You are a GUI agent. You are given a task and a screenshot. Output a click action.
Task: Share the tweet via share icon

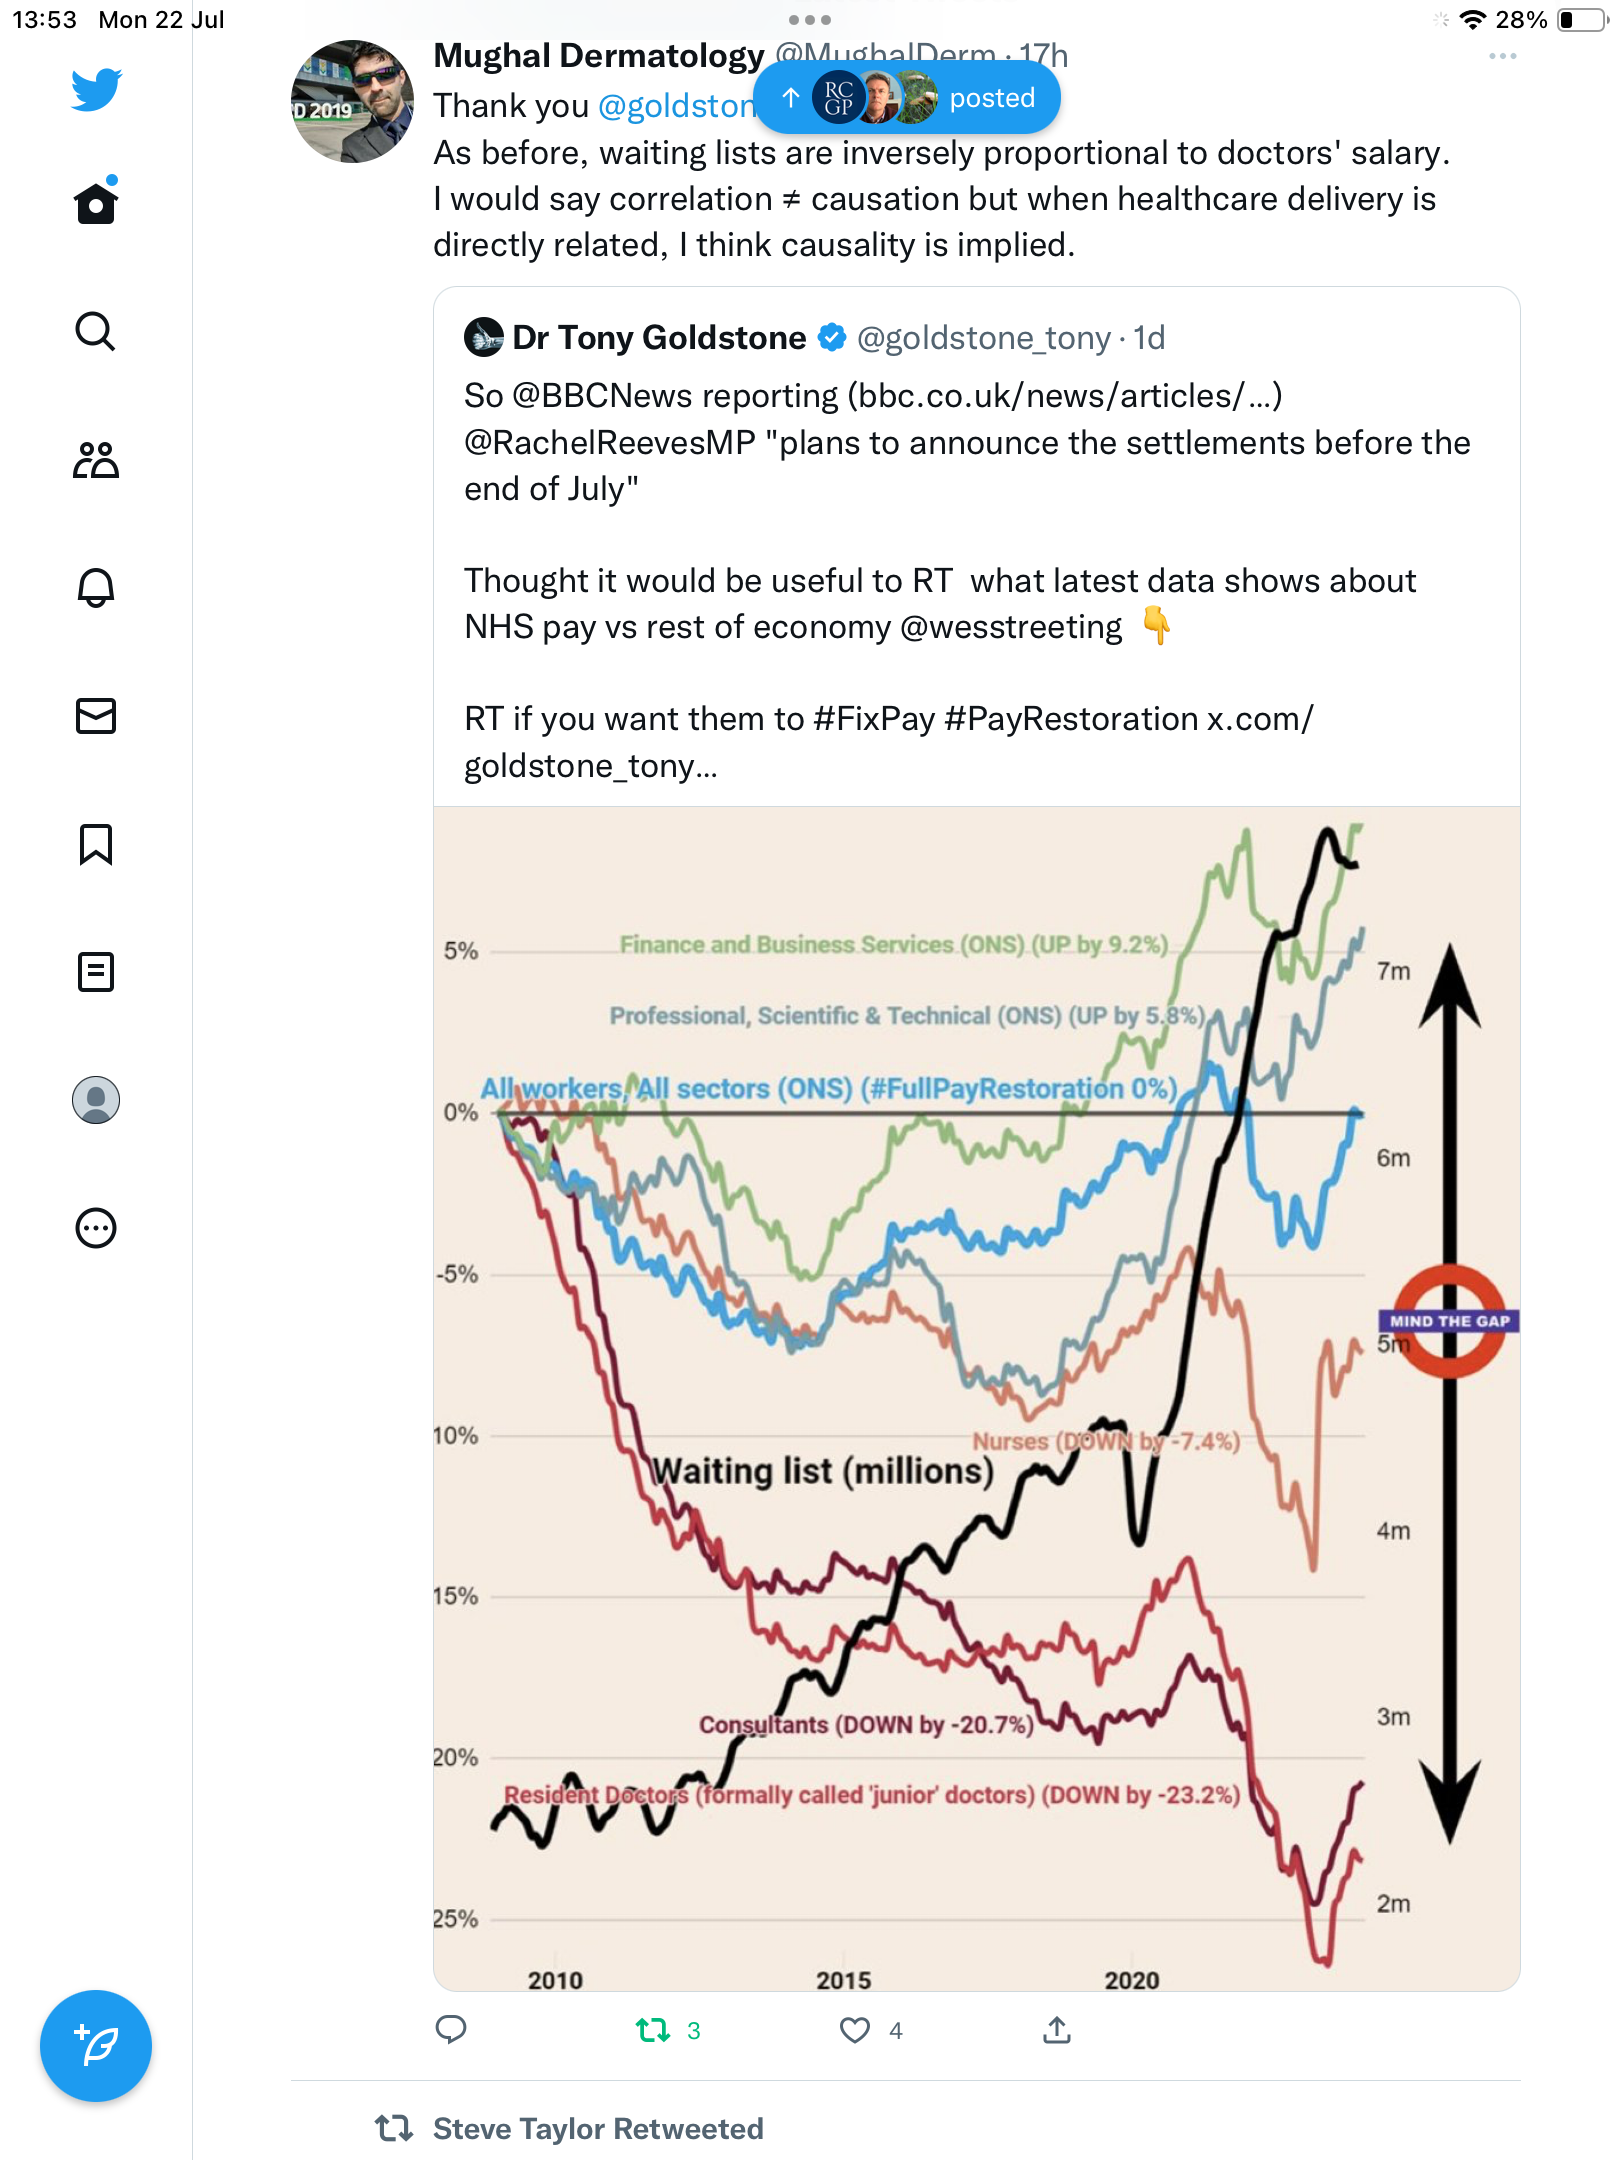1057,2030
